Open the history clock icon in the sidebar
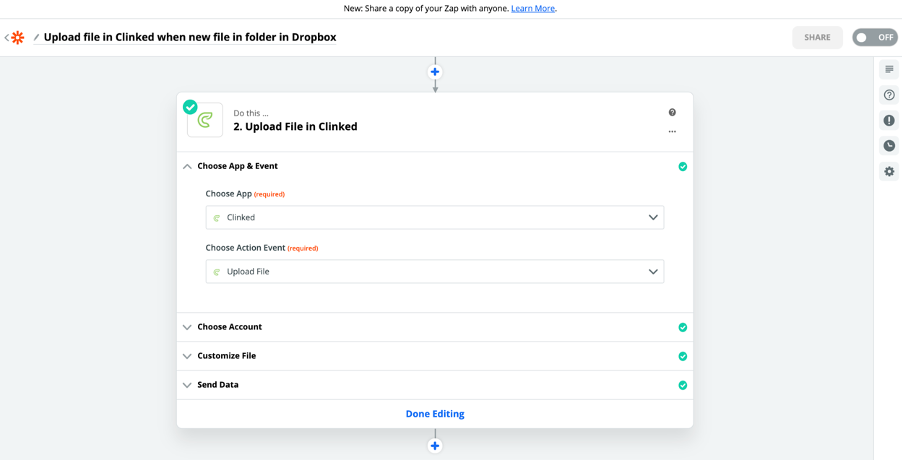 (888, 146)
